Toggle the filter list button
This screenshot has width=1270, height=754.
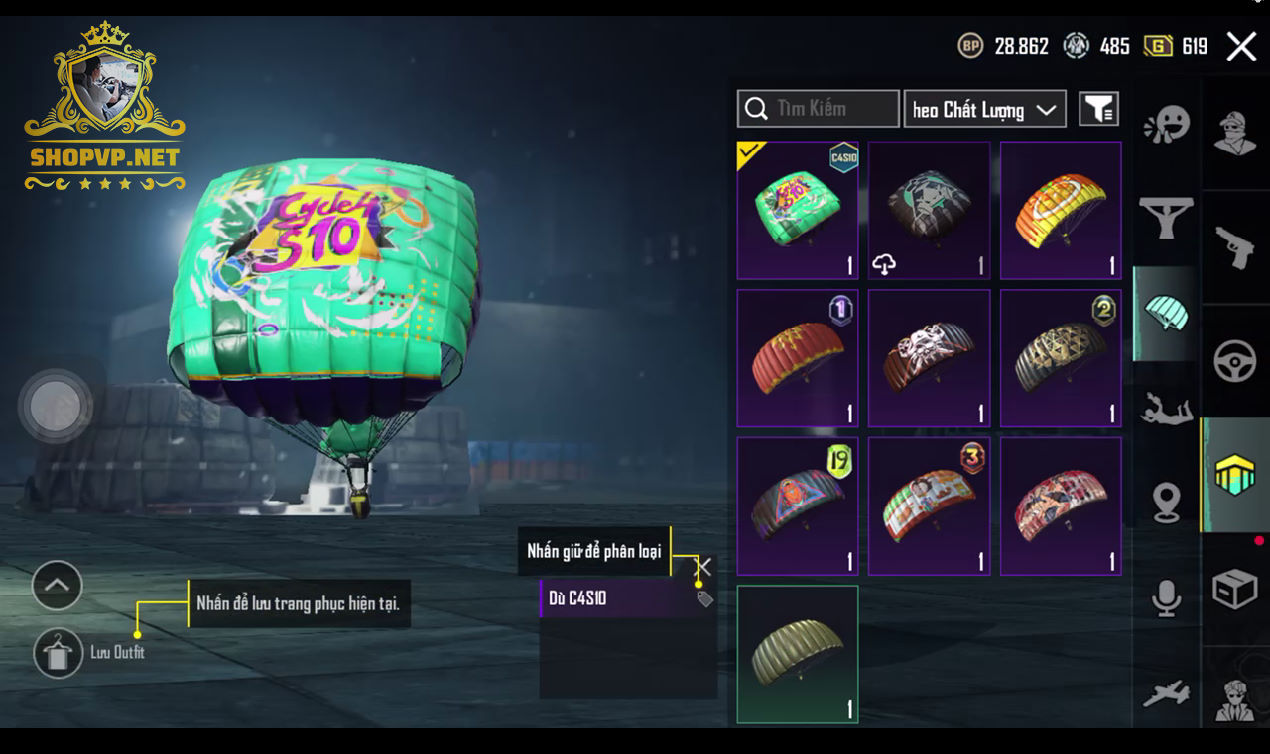pyautogui.click(x=1099, y=109)
